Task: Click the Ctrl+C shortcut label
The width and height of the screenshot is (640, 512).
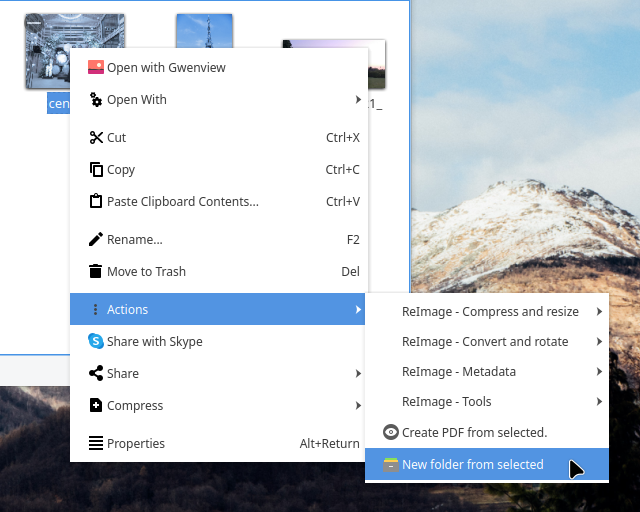Action: pos(342,169)
